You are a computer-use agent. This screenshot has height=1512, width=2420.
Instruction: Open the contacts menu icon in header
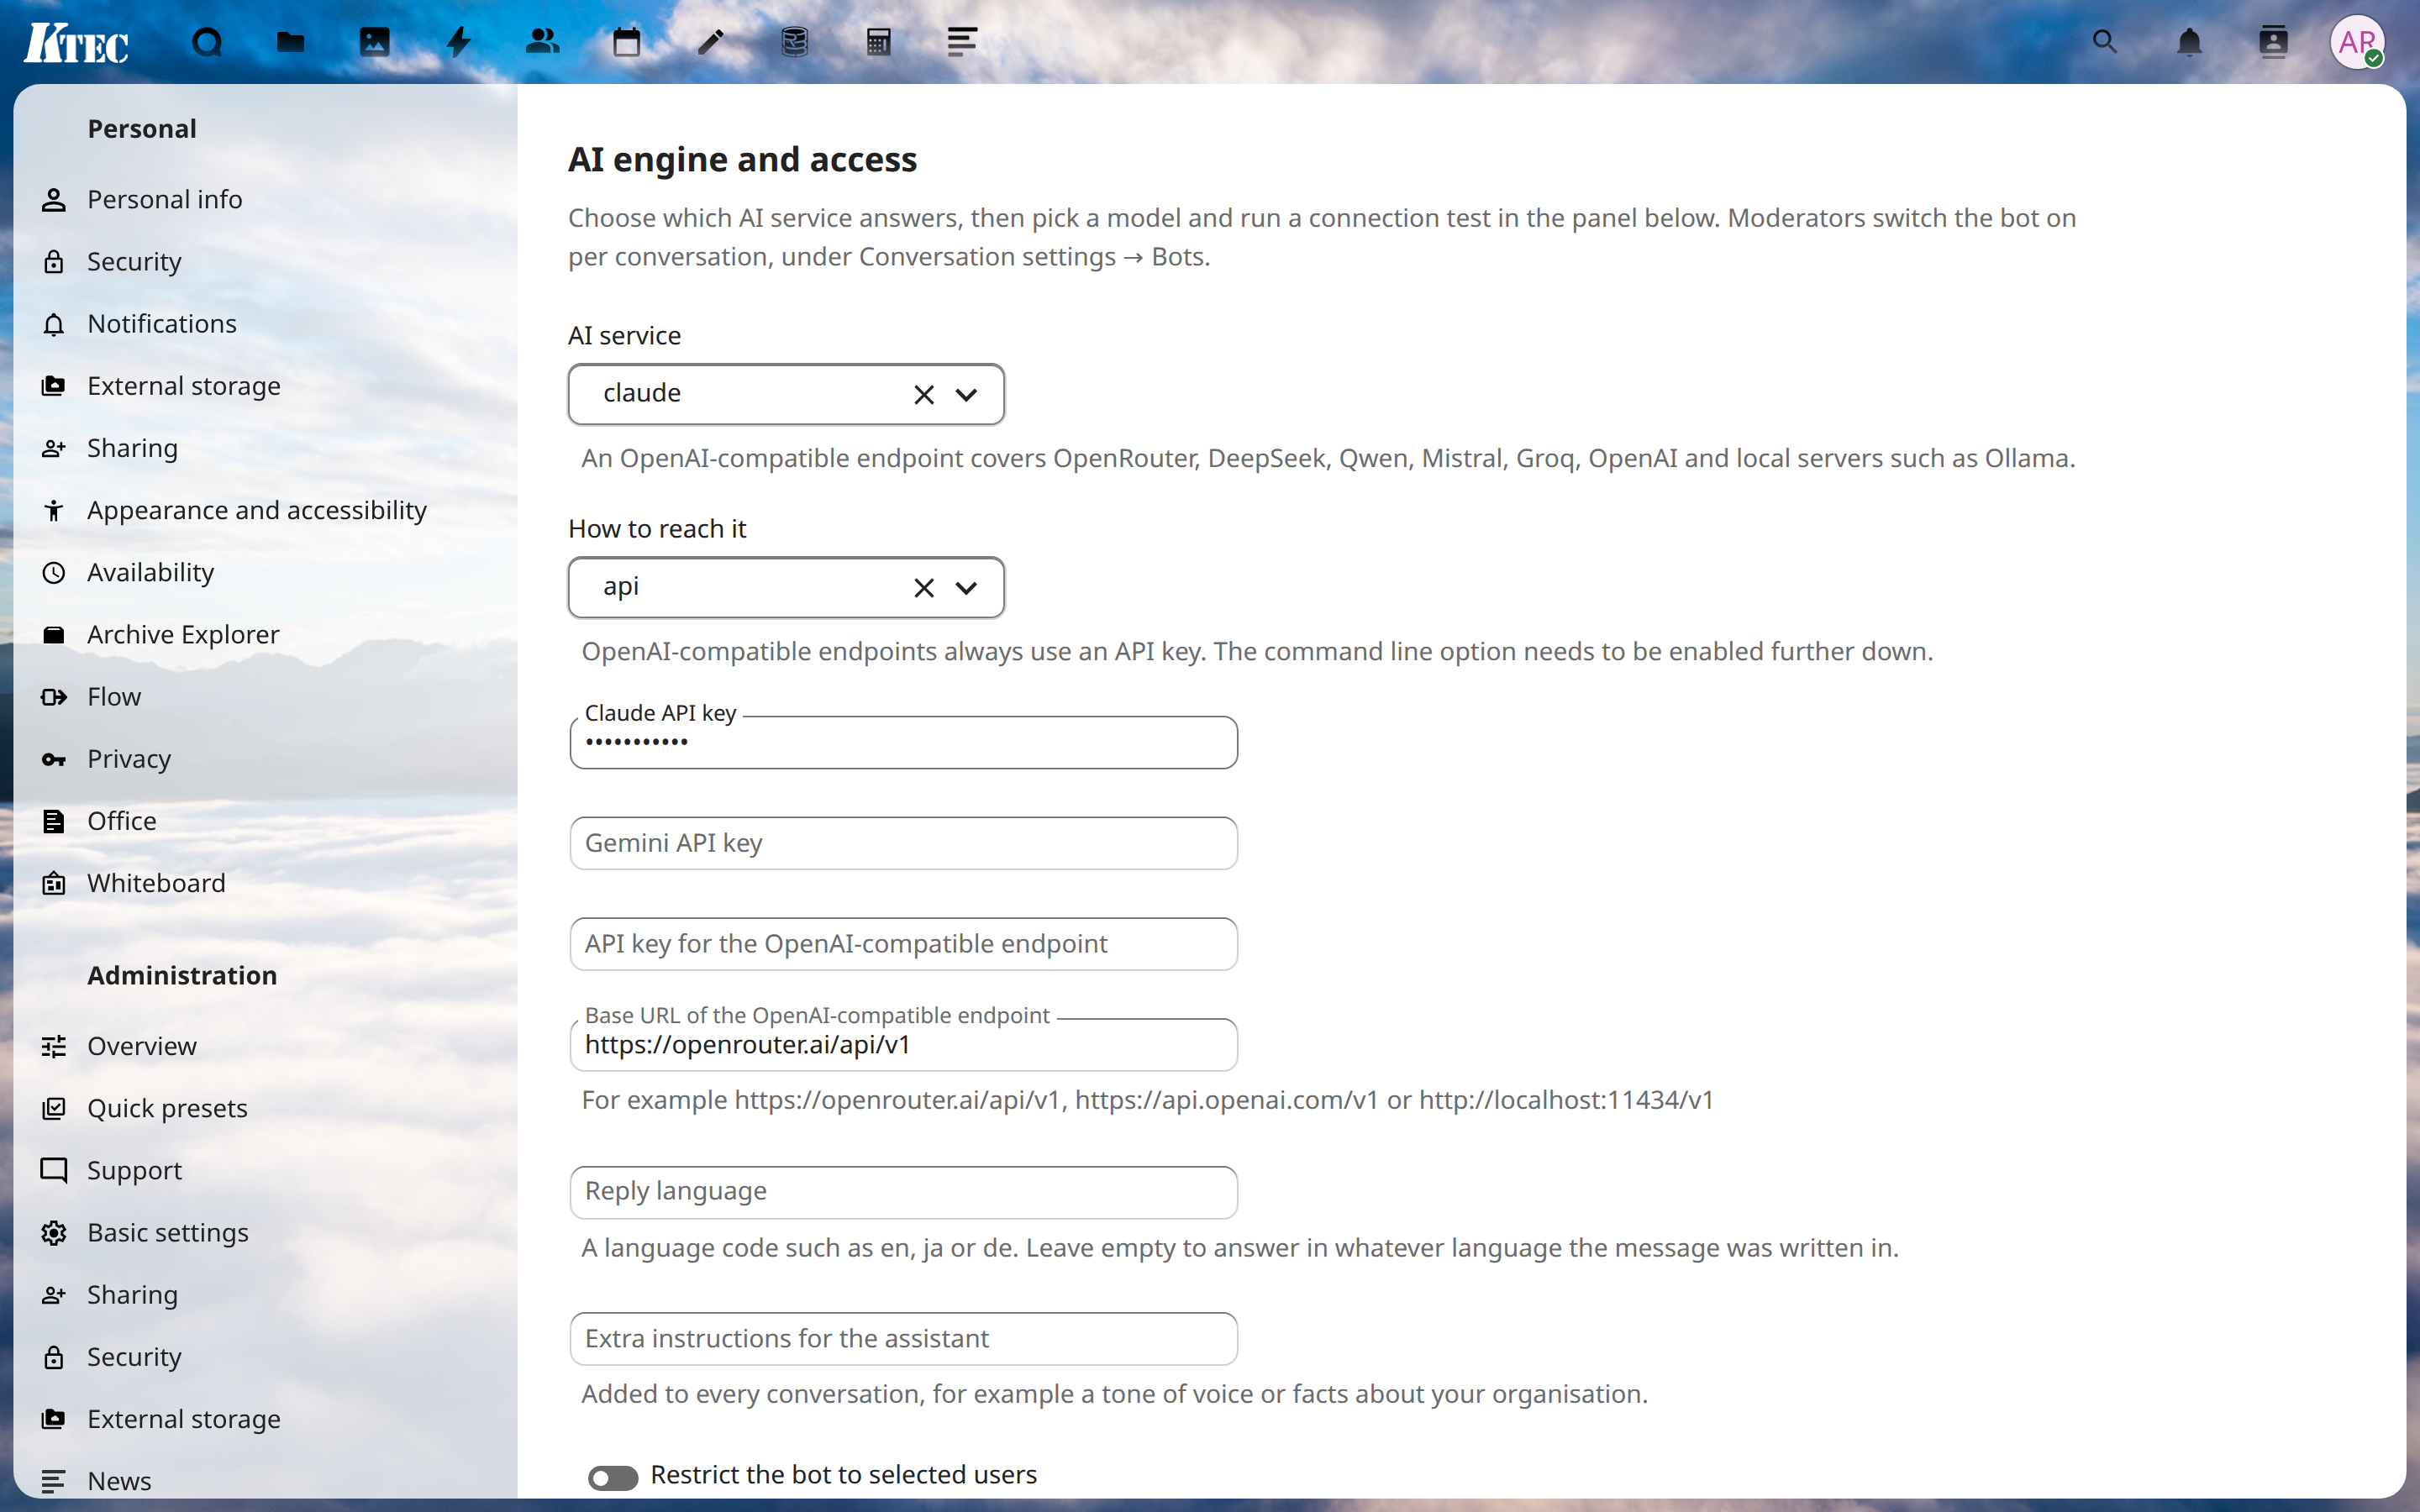coord(2273,42)
